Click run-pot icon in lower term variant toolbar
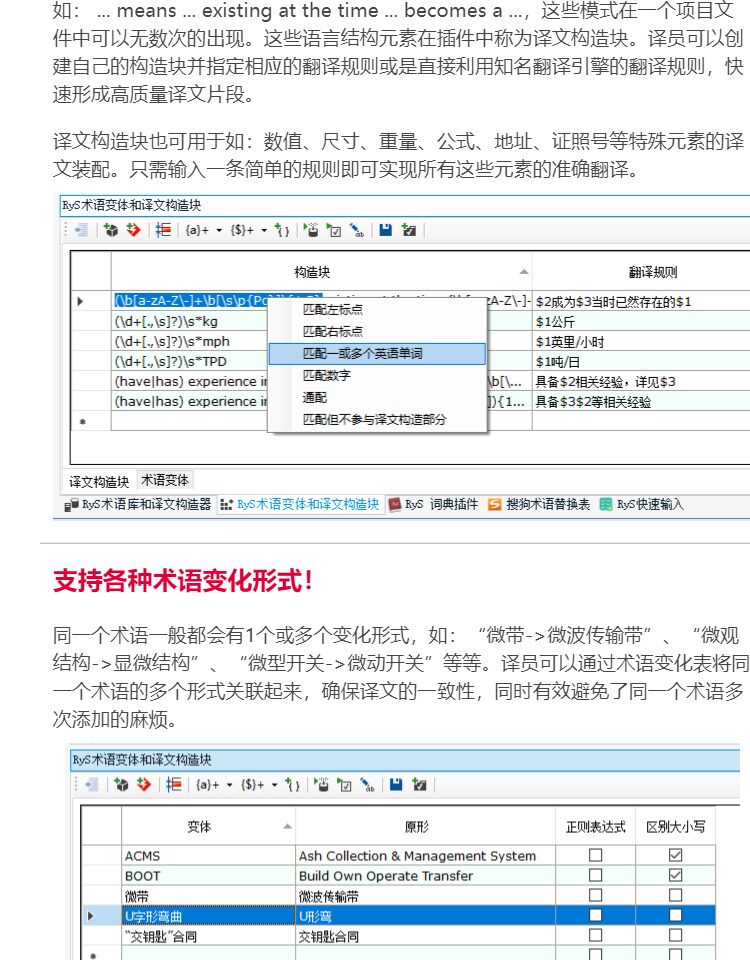The height and width of the screenshot is (960, 750). [322, 785]
